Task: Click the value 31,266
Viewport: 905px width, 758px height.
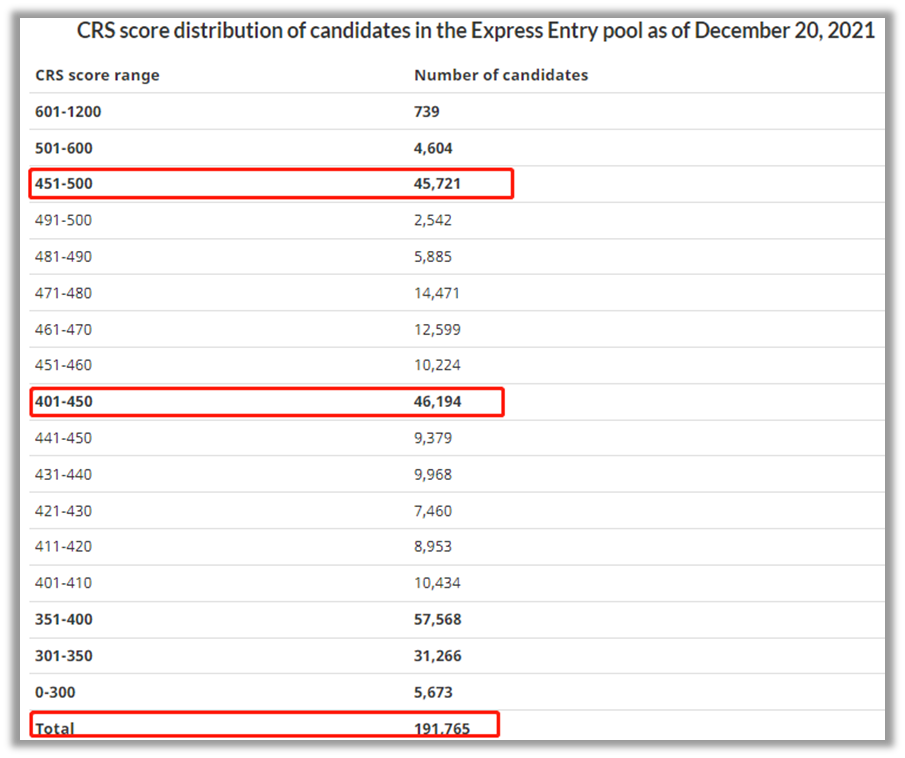Action: coord(437,656)
